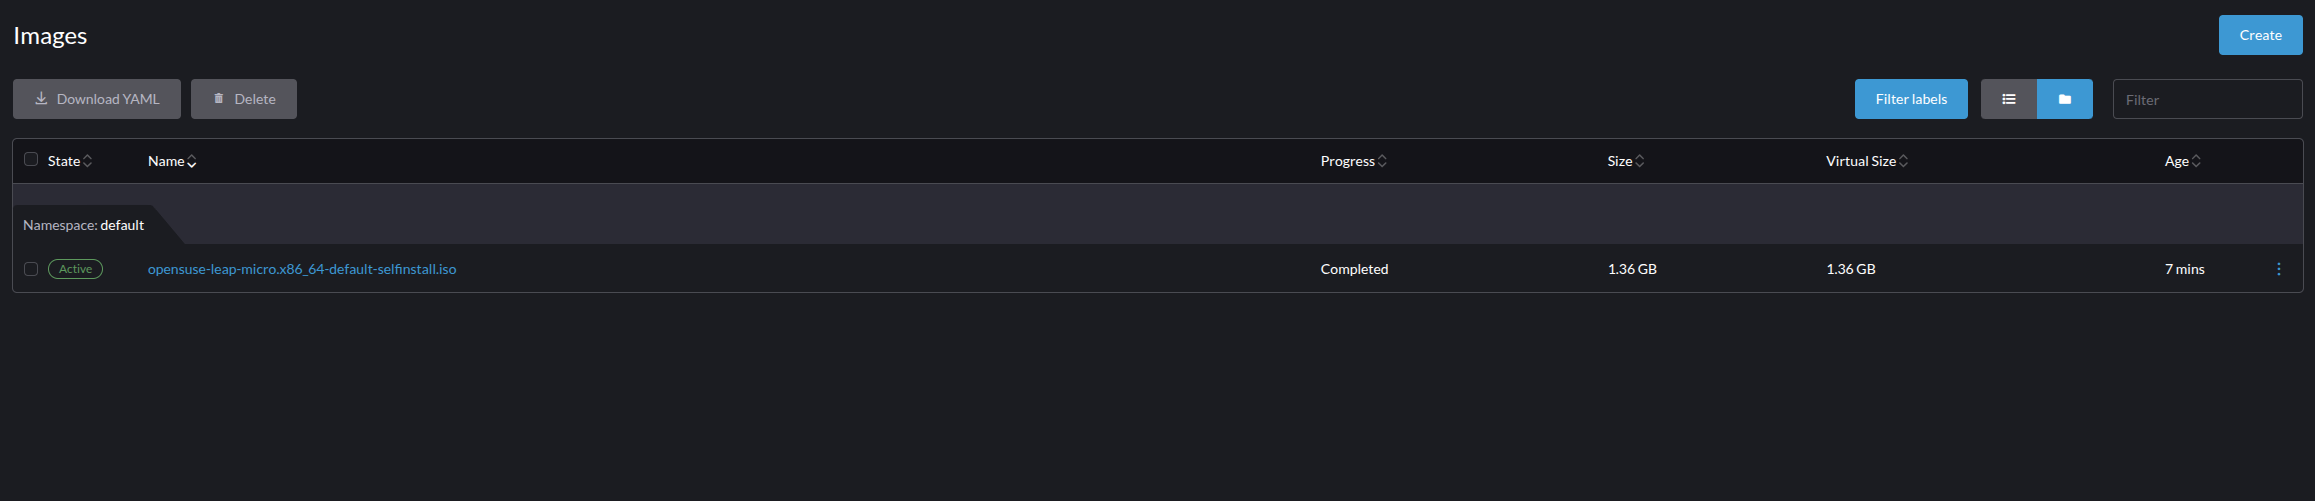Click the Download YAML button

tap(97, 99)
